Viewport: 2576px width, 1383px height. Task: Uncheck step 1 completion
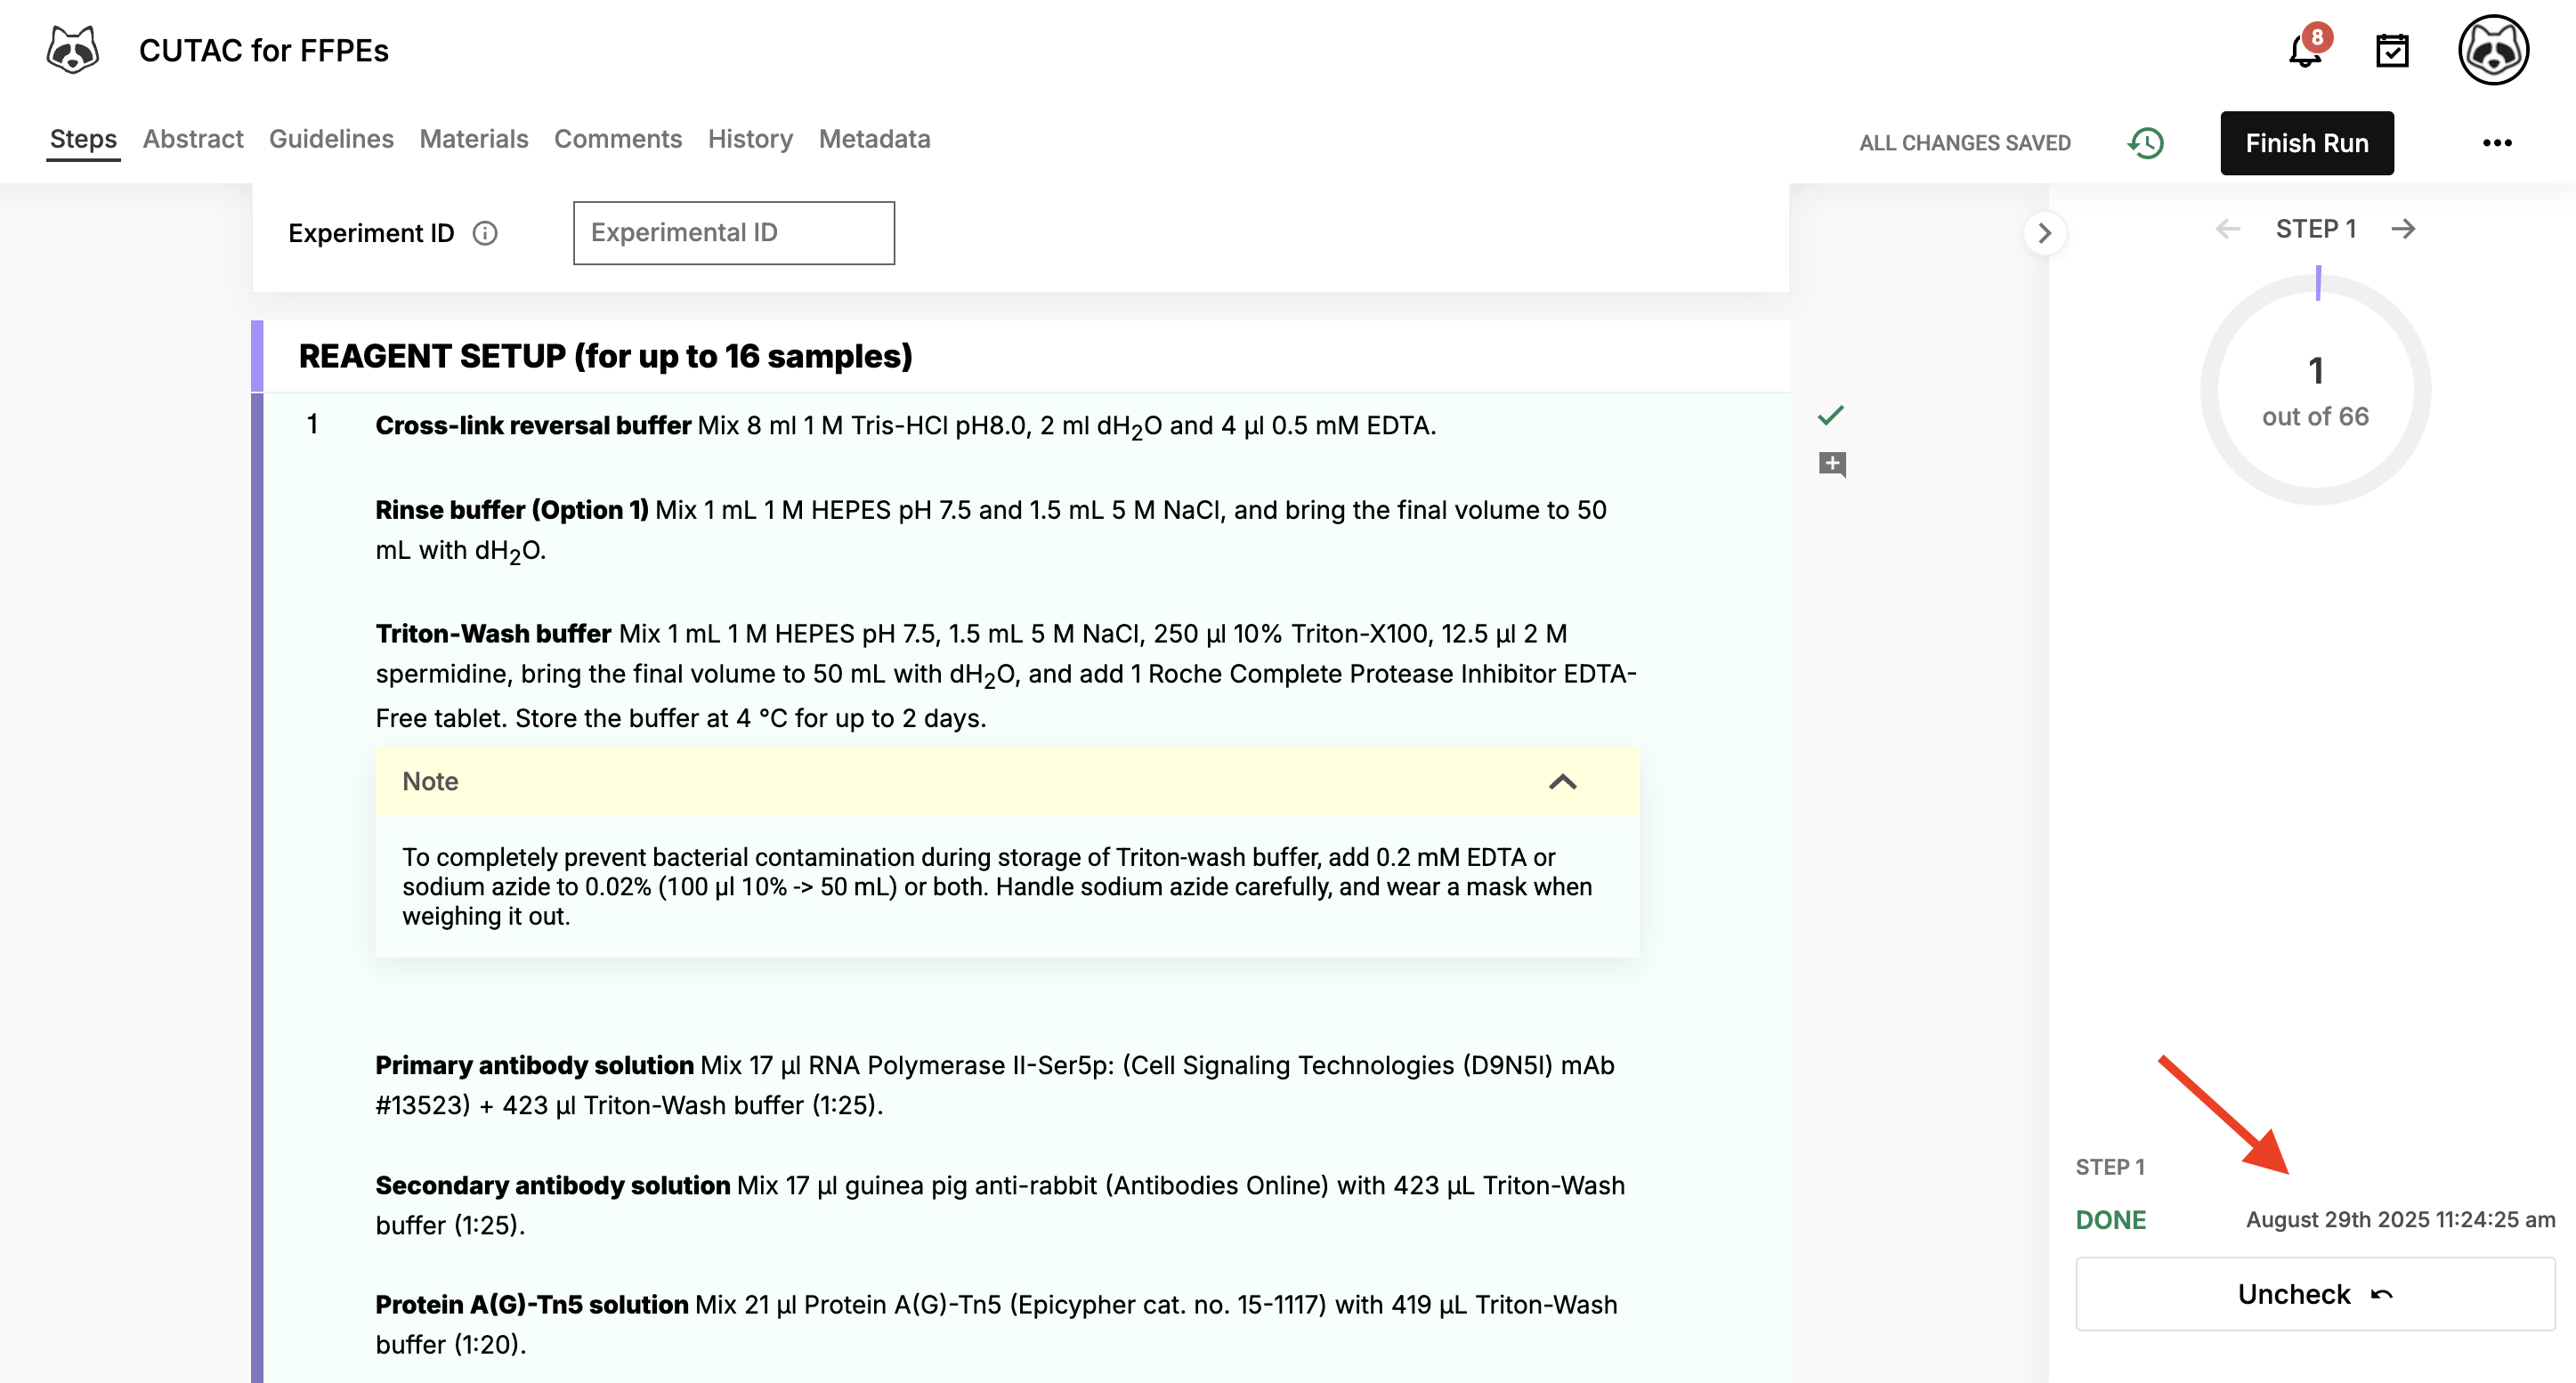pos(2314,1294)
